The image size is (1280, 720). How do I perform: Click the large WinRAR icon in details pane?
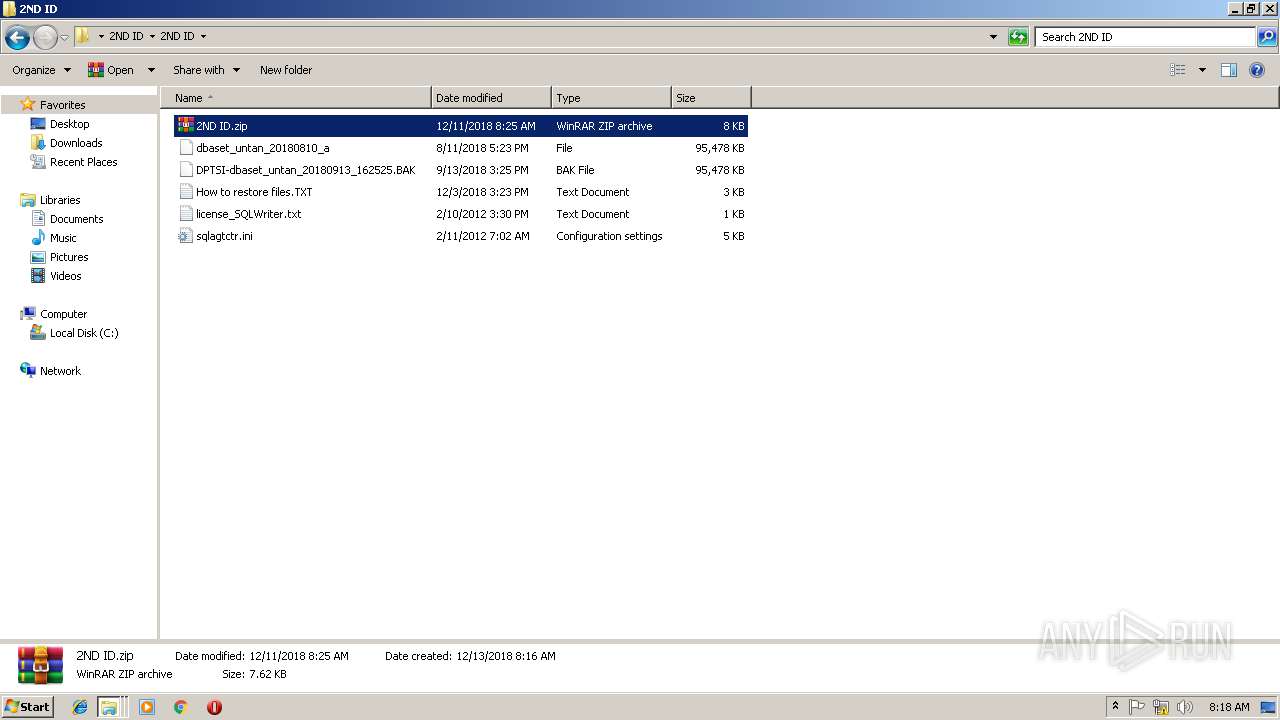pyautogui.click(x=40, y=665)
